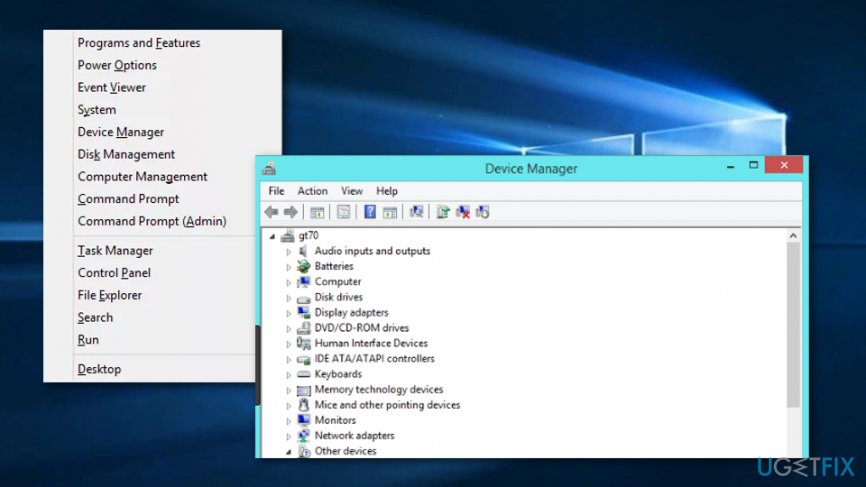Expand the Batteries node

tap(288, 267)
